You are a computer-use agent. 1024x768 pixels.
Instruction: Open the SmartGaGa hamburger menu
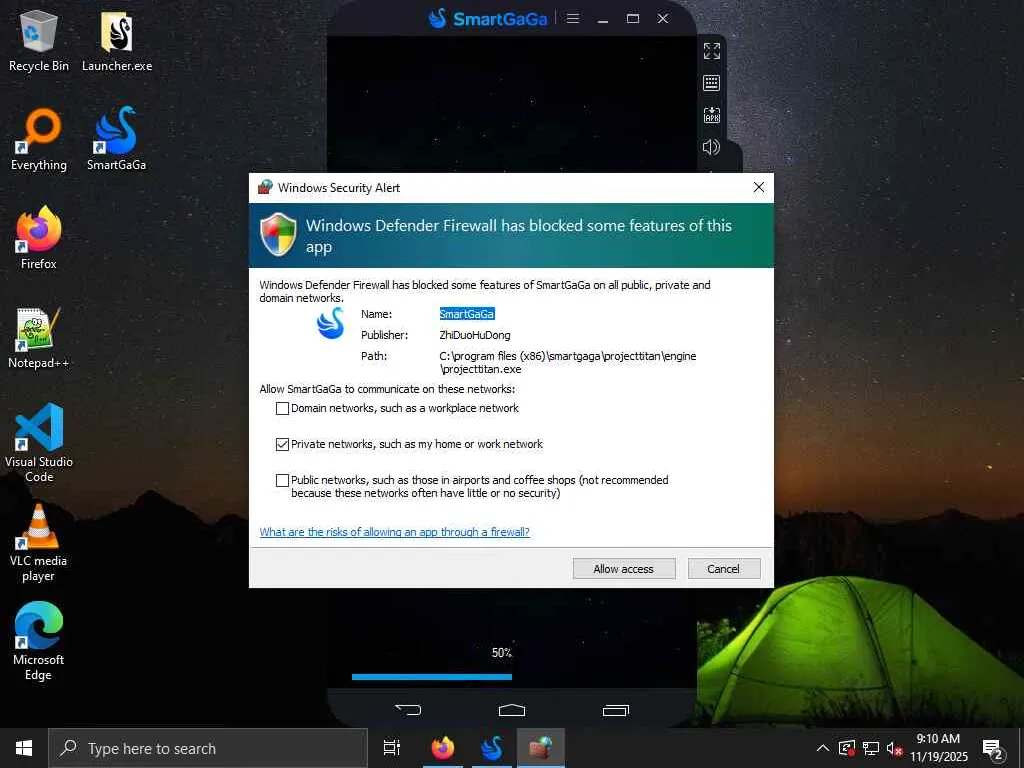(573, 18)
